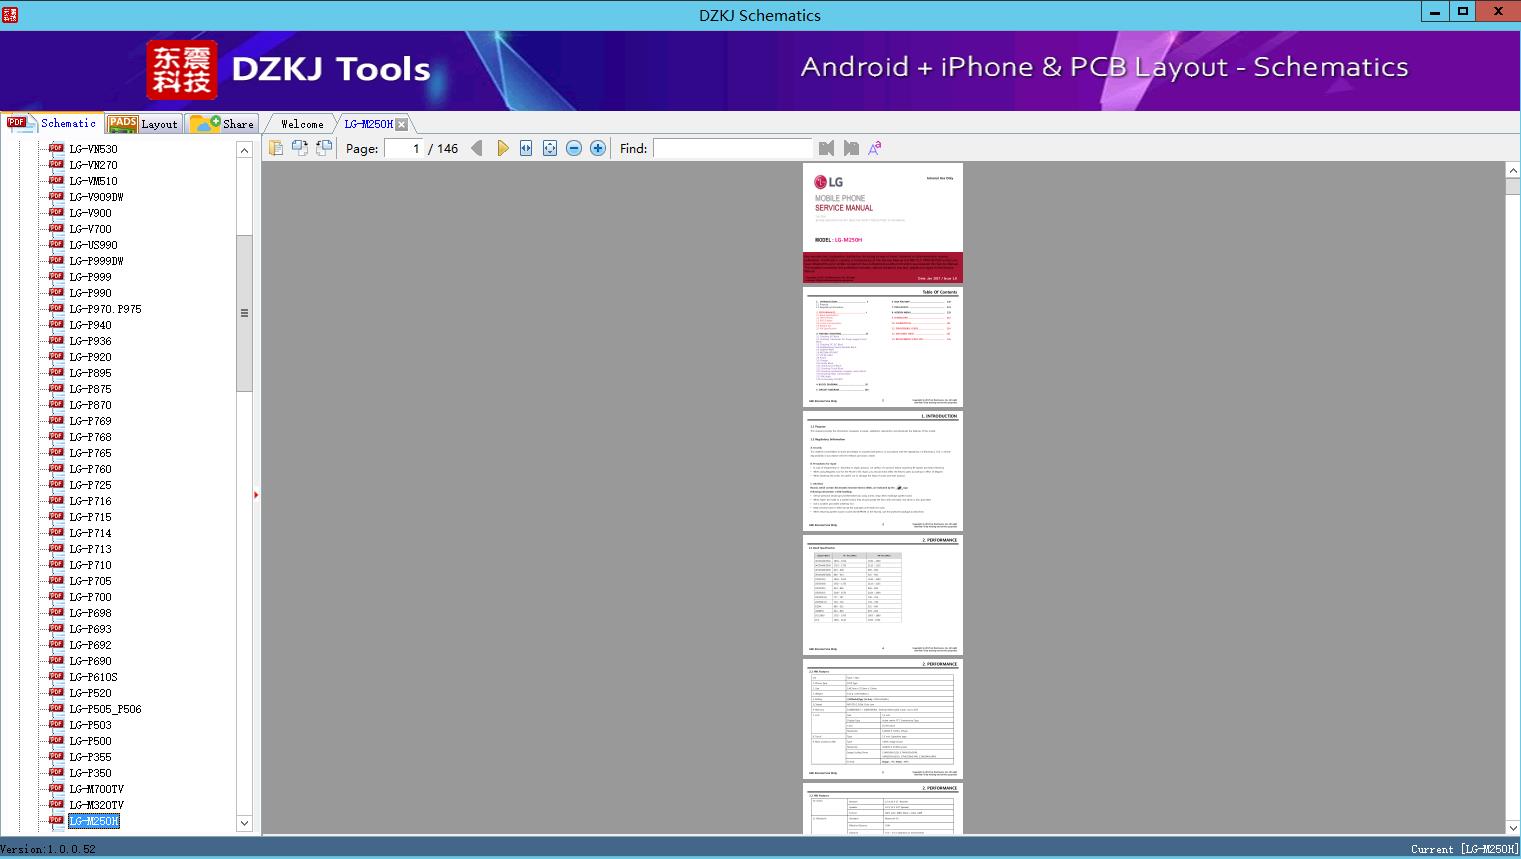Click the PDF icon beside LG-P875

(x=56, y=388)
